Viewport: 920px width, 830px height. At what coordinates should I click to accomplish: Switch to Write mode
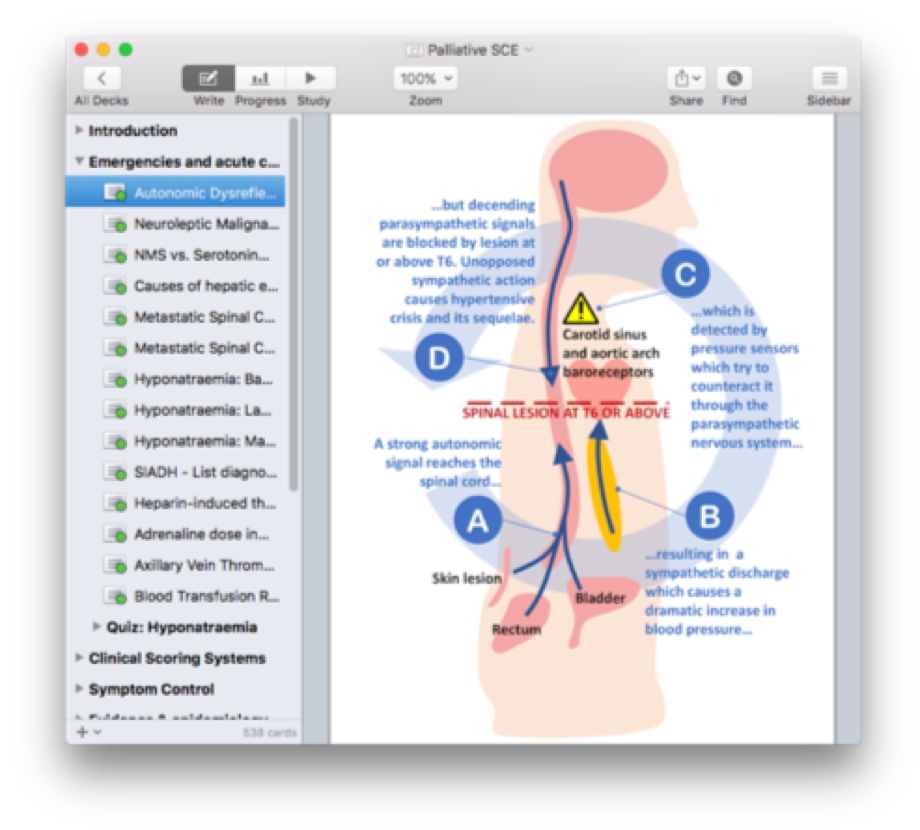(x=208, y=79)
